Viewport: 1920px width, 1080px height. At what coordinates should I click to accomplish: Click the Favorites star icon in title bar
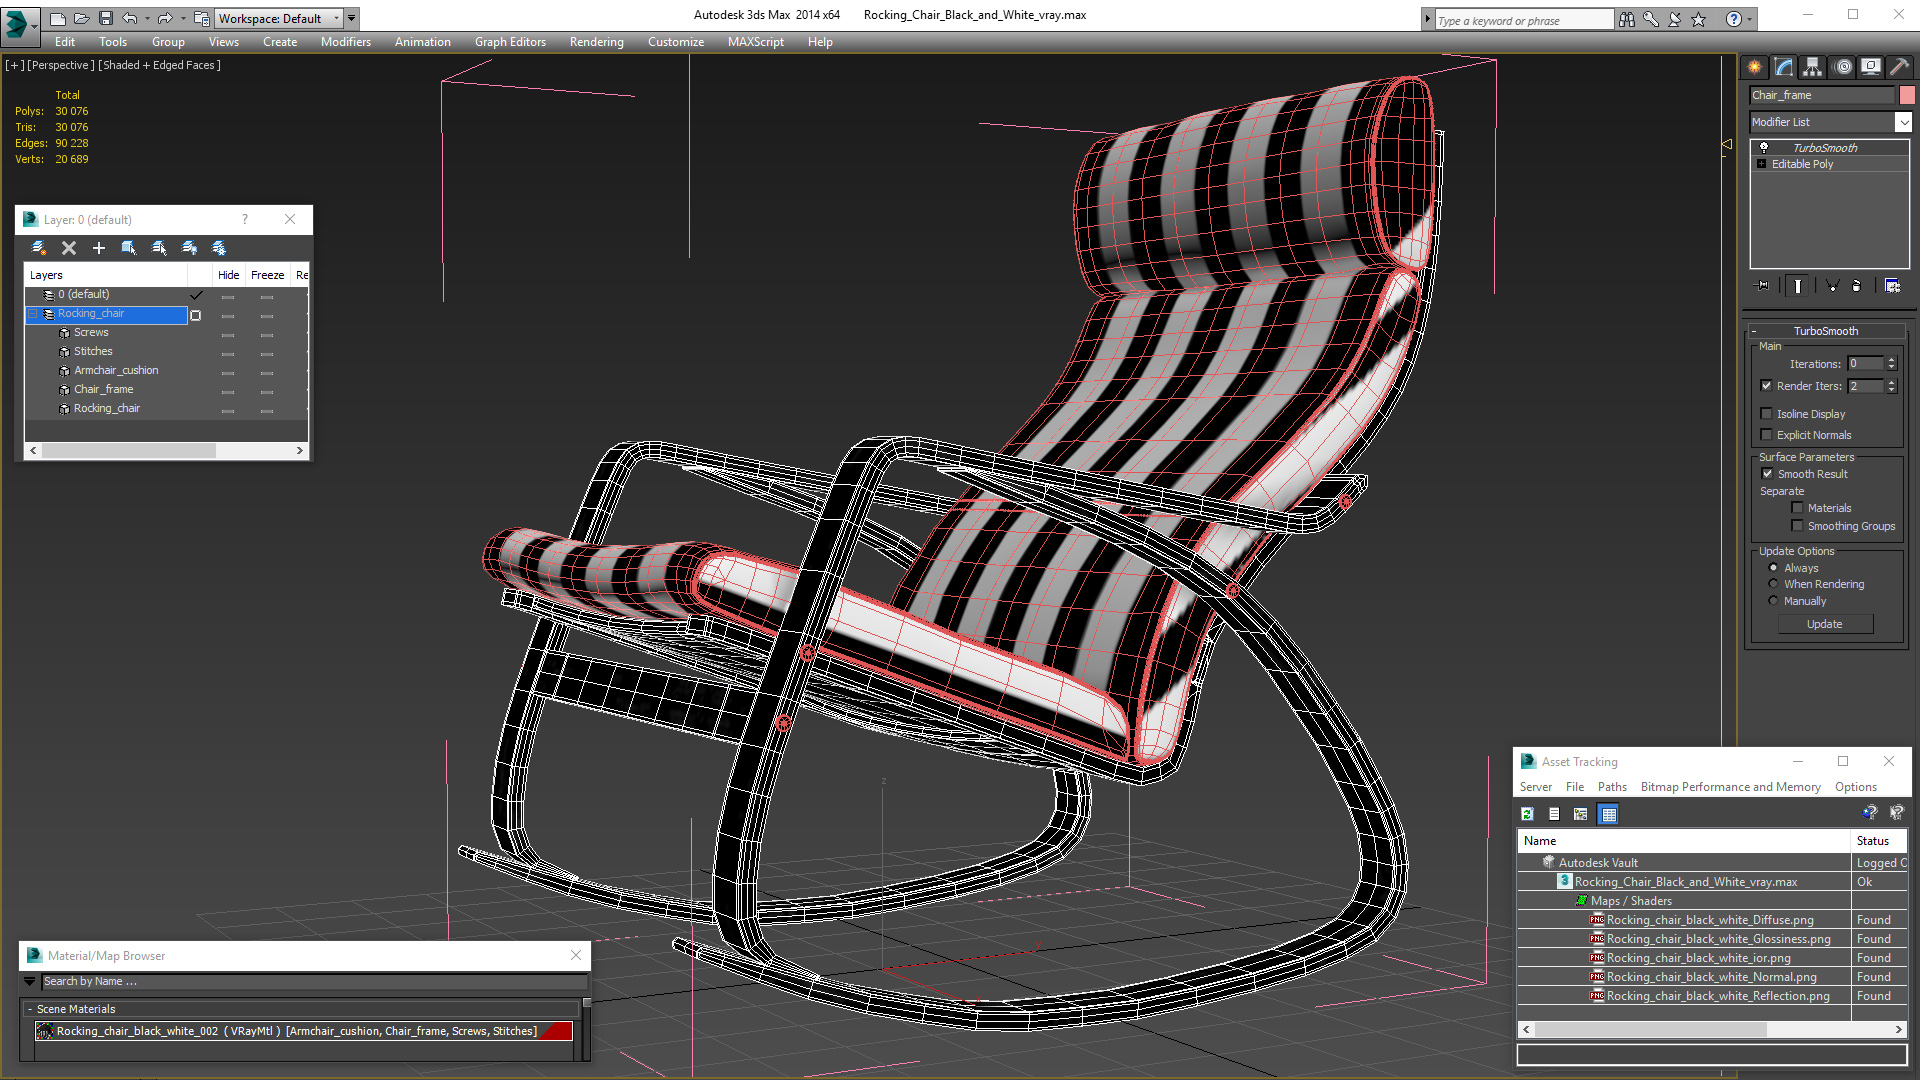(x=1698, y=19)
